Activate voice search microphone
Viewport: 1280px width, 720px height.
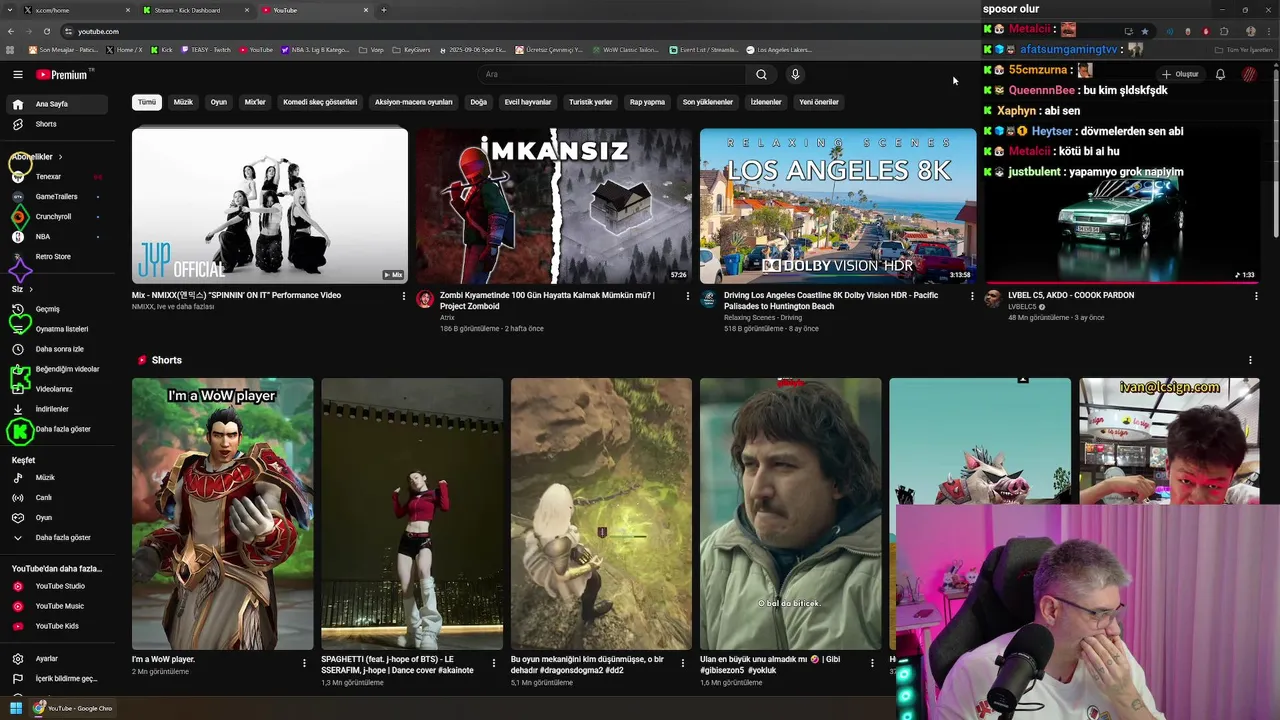point(795,74)
